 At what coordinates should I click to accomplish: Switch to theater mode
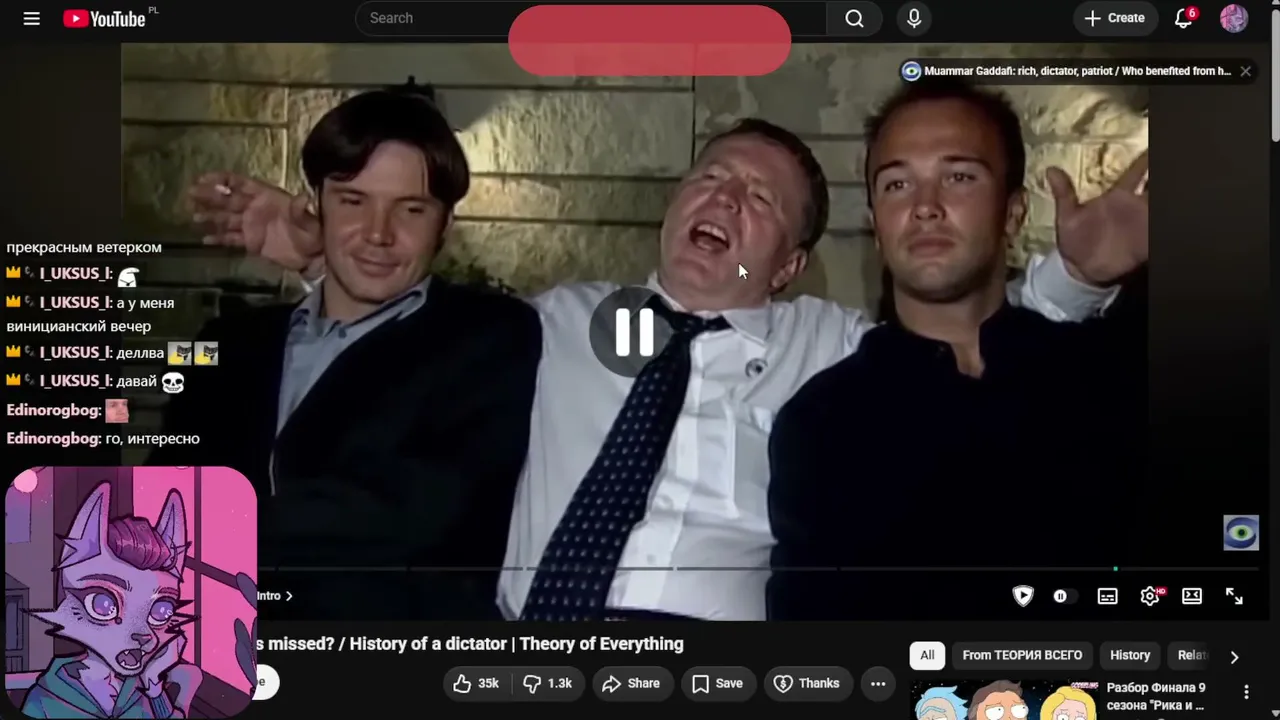(x=1192, y=596)
